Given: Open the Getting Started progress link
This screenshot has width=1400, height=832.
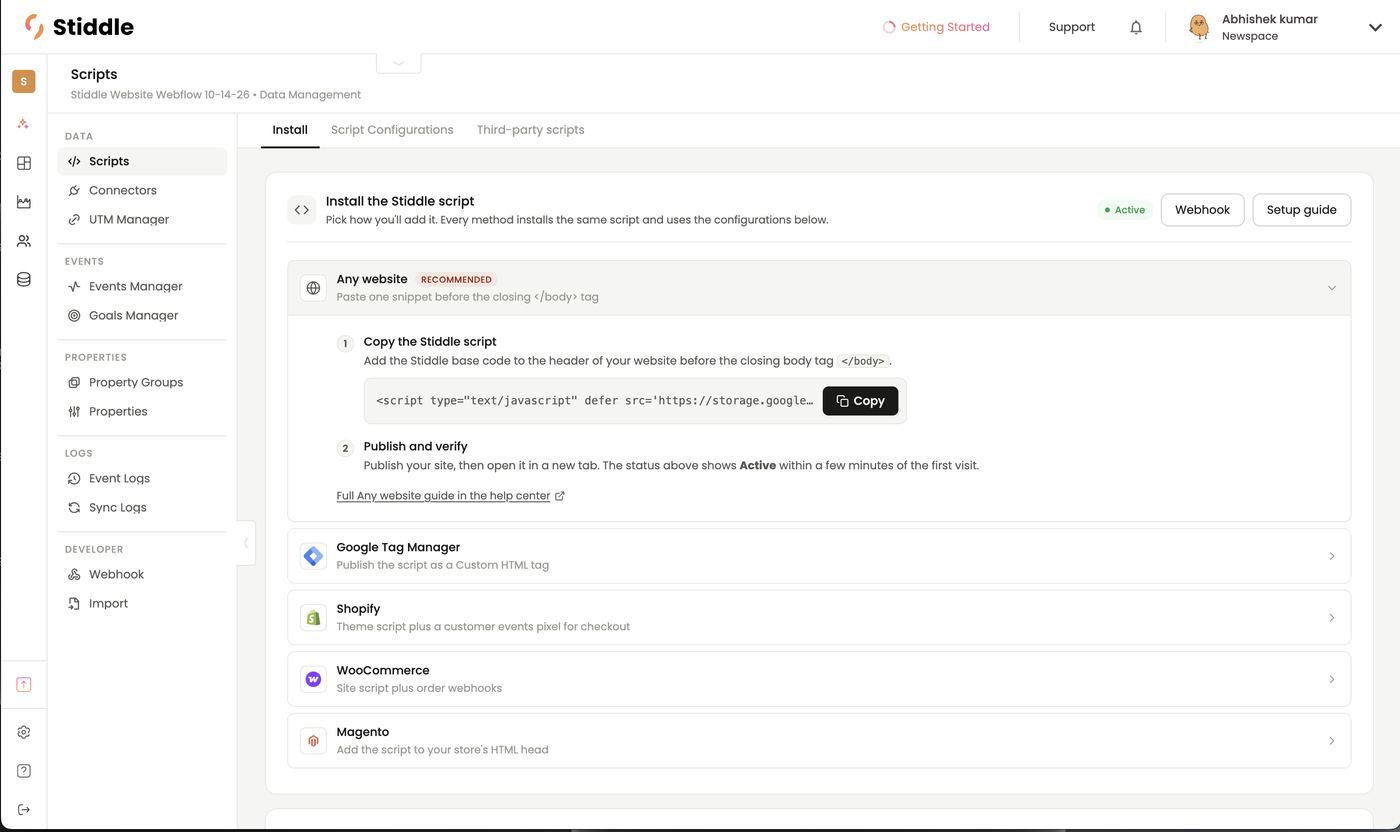Looking at the screenshot, I should pos(936,27).
